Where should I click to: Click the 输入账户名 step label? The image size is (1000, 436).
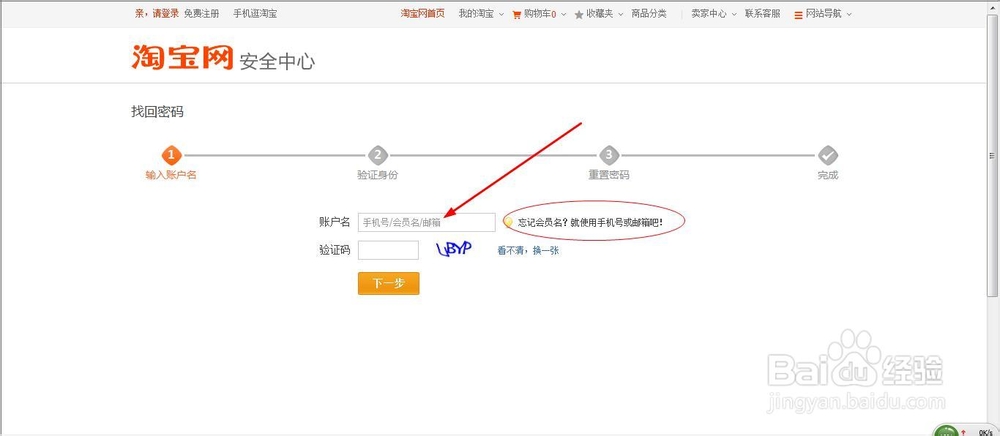[171, 175]
